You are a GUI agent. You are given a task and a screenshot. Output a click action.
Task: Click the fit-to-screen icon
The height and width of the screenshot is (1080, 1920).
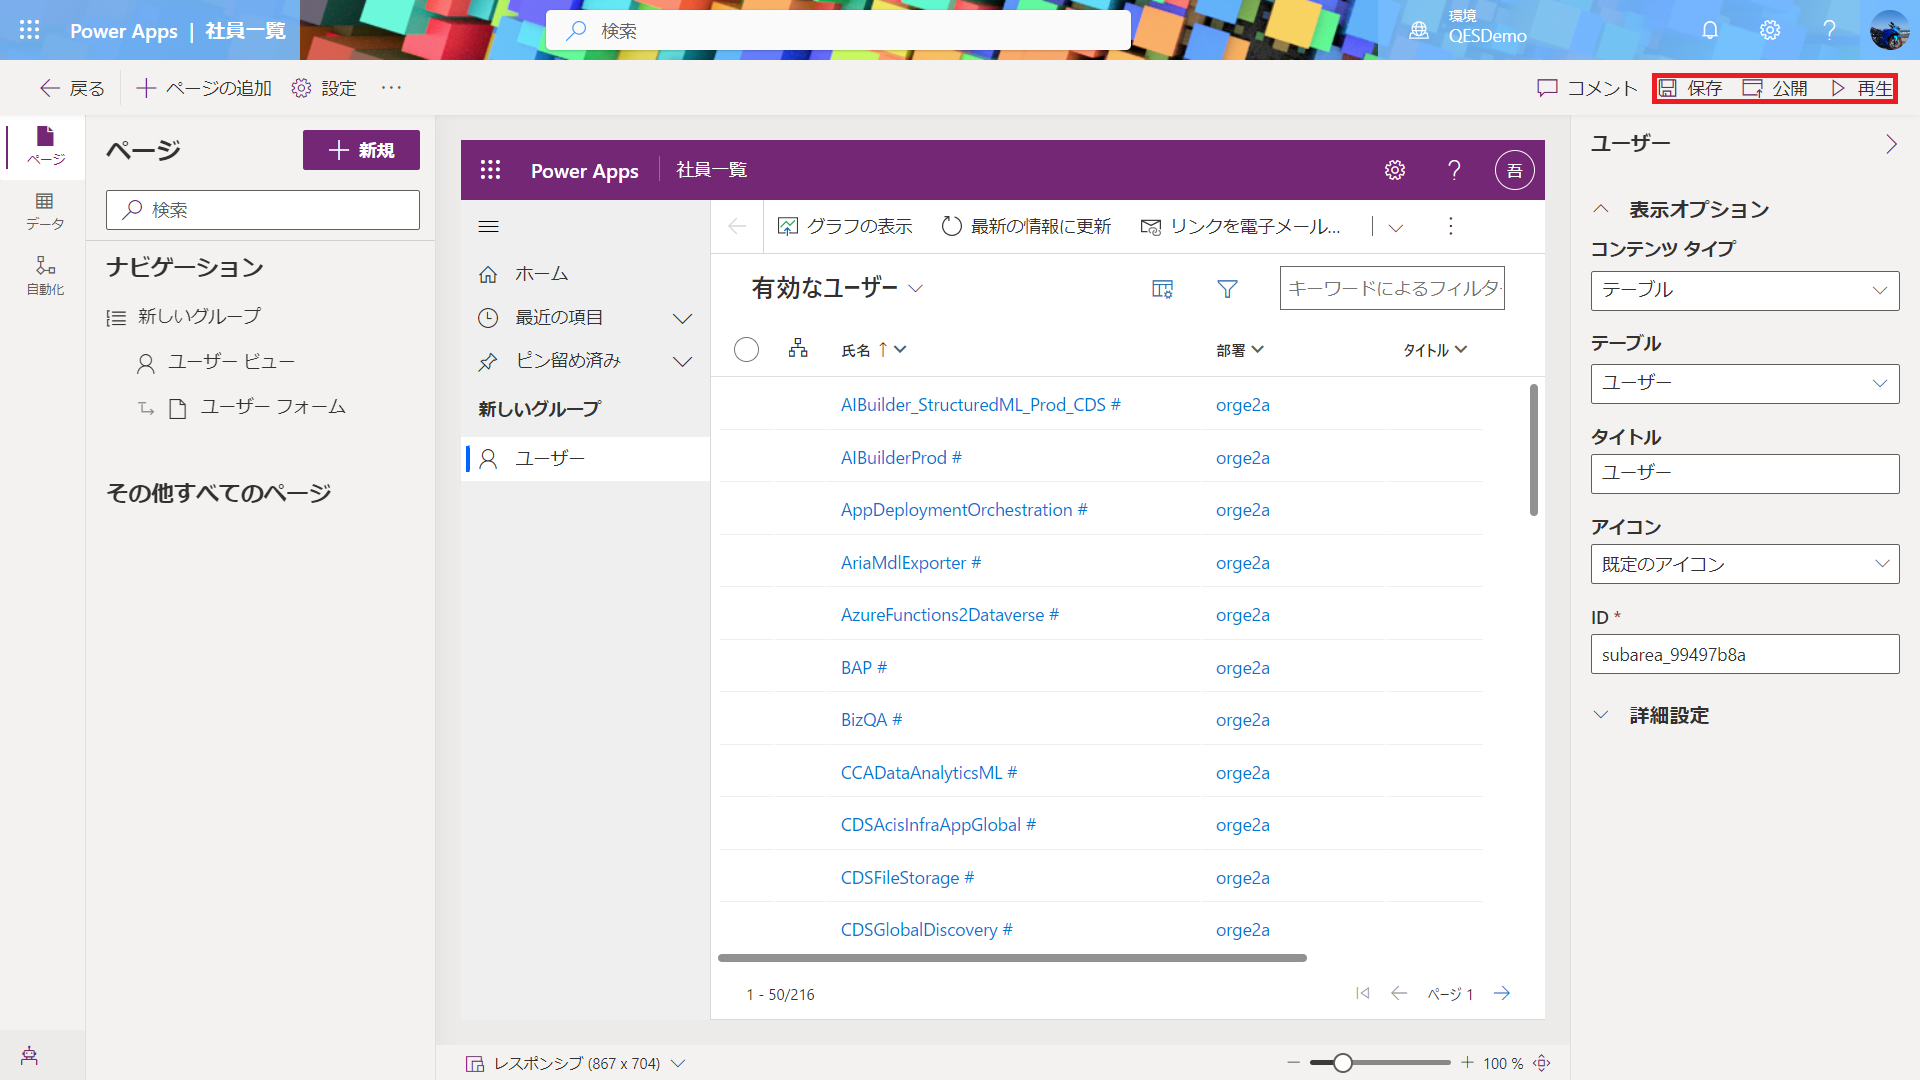point(1542,1063)
